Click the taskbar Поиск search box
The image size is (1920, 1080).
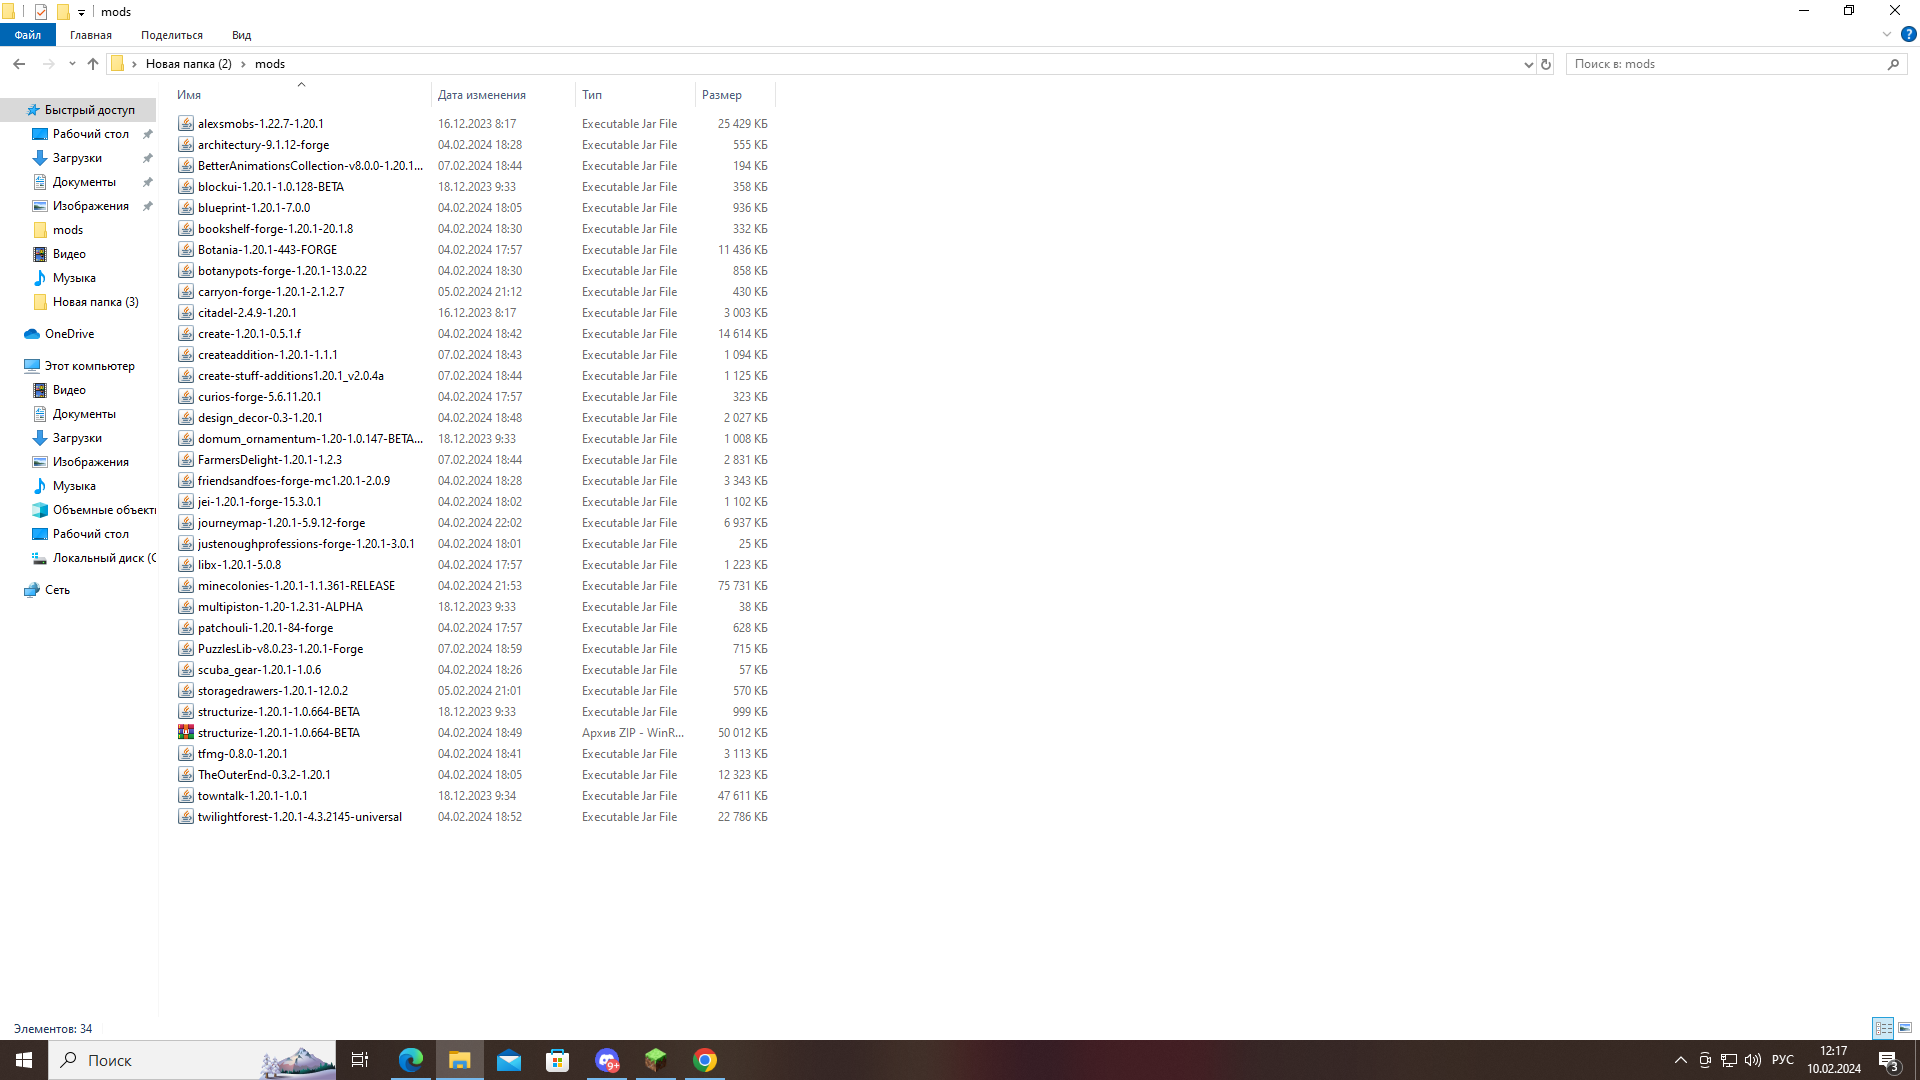pos(192,1060)
